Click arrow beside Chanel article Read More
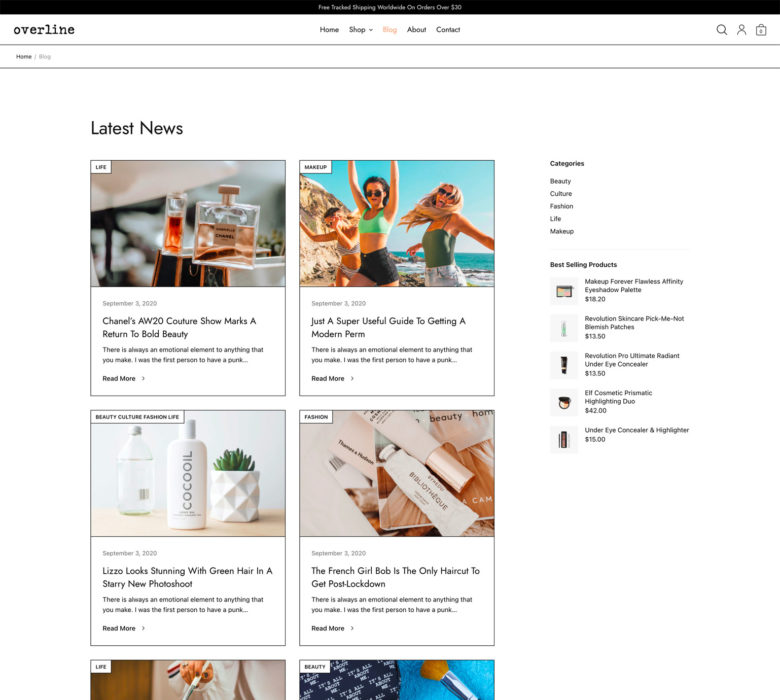This screenshot has width=780, height=700. (x=143, y=379)
